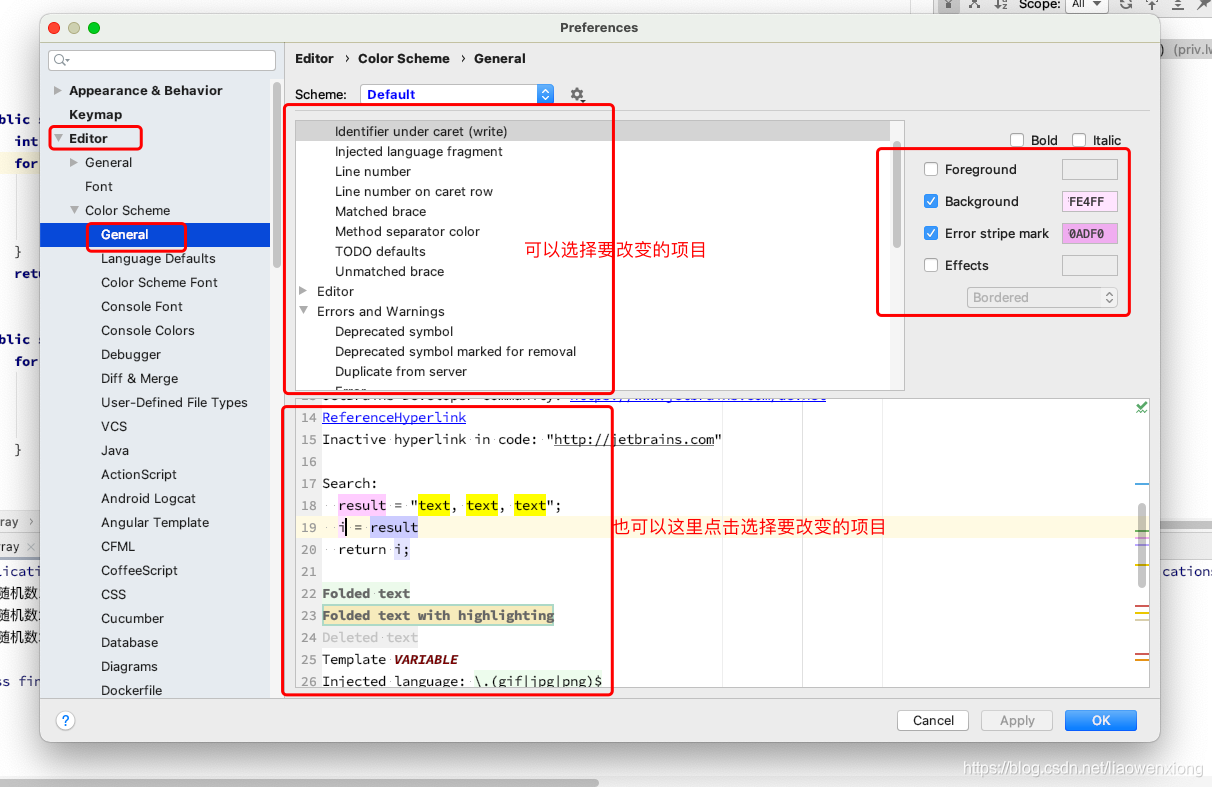The width and height of the screenshot is (1212, 787).
Task: Select Matched brace option
Action: pyautogui.click(x=380, y=211)
